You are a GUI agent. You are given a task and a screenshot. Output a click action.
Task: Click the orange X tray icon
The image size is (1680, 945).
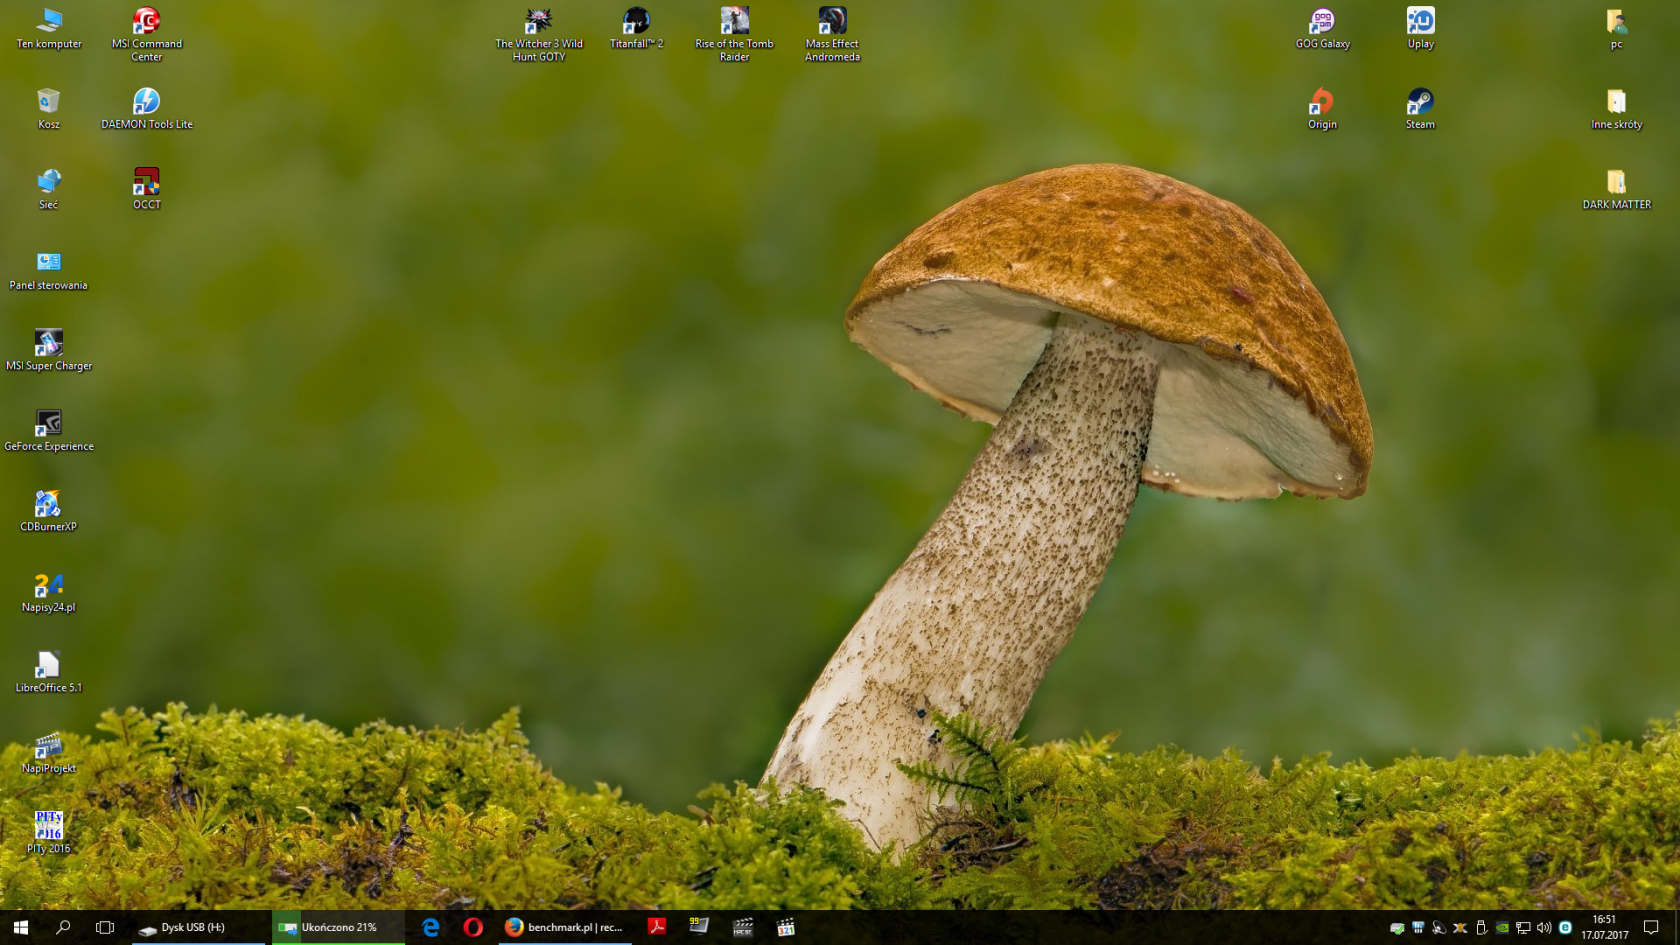tap(1460, 928)
